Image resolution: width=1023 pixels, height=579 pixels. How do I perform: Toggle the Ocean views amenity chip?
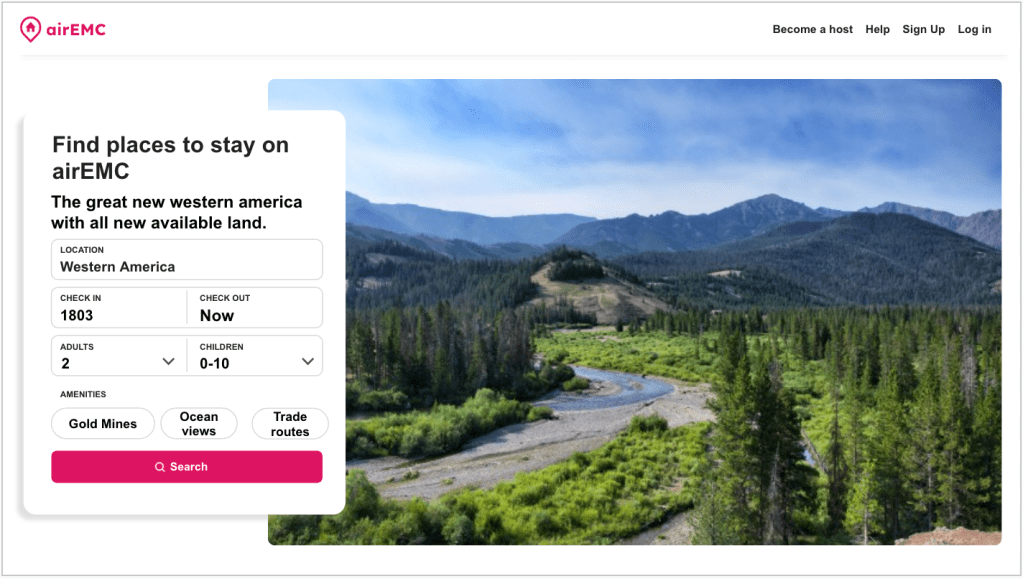[x=198, y=424]
